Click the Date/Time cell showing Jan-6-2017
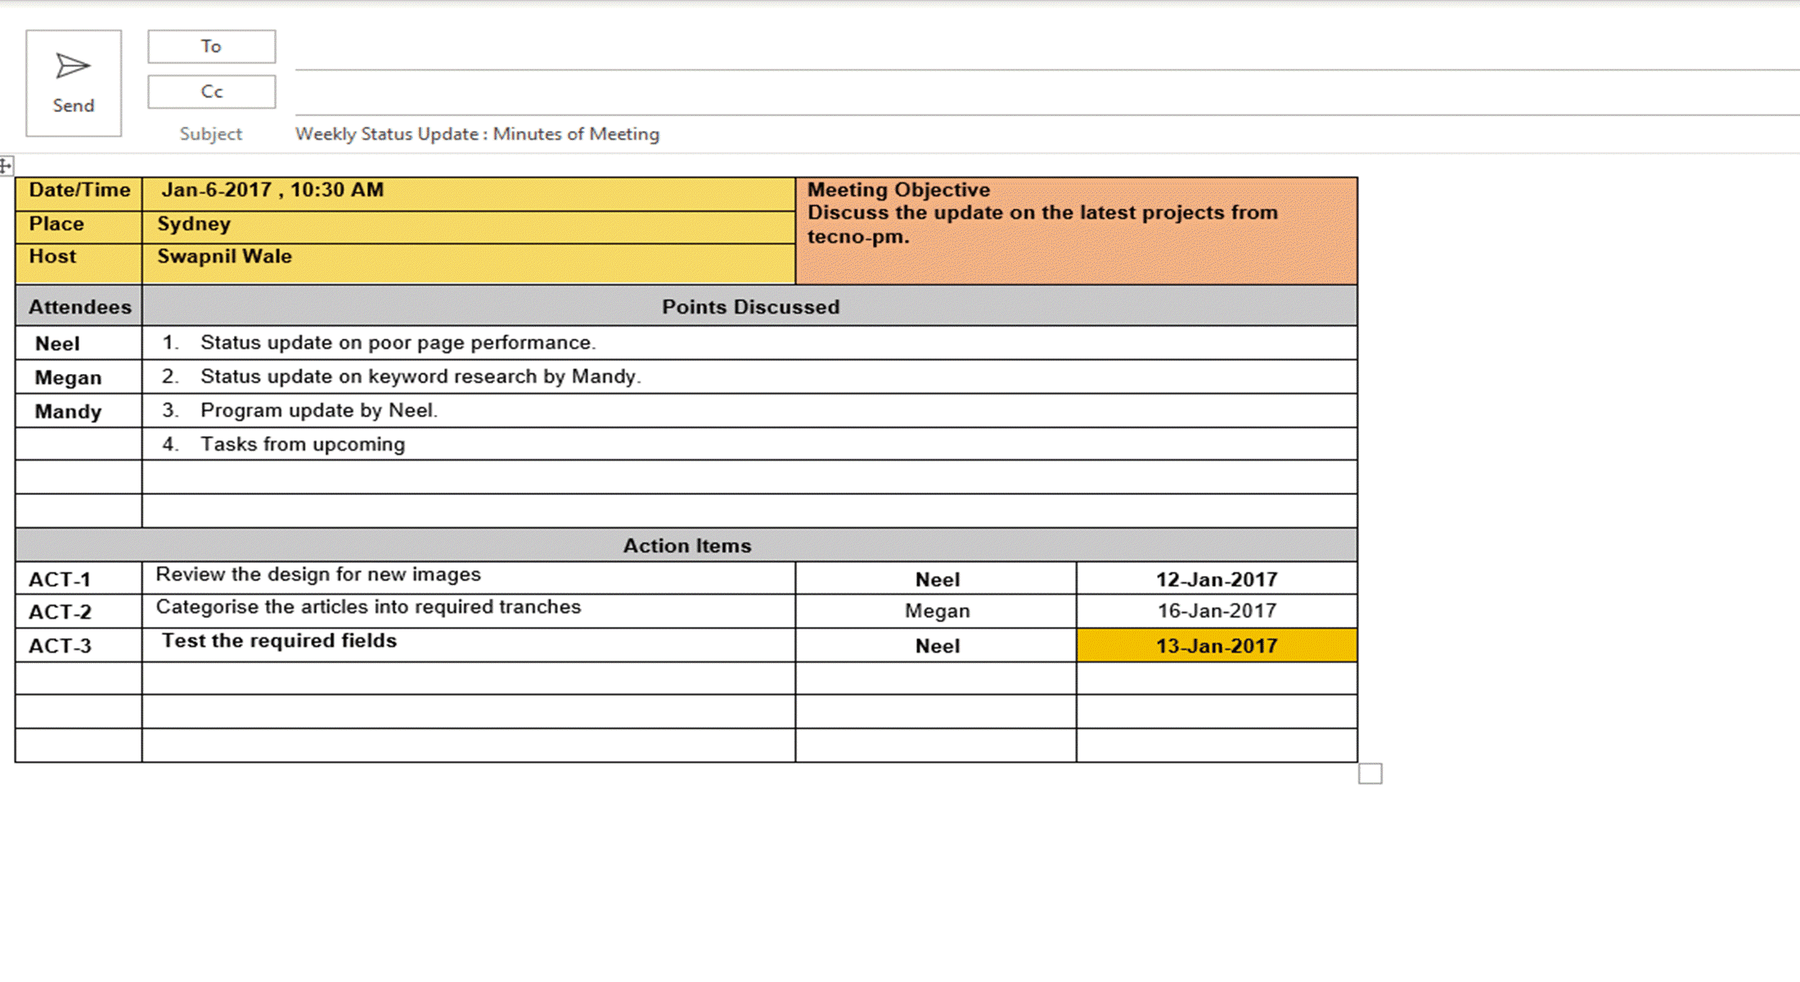The width and height of the screenshot is (1800, 982). [272, 189]
